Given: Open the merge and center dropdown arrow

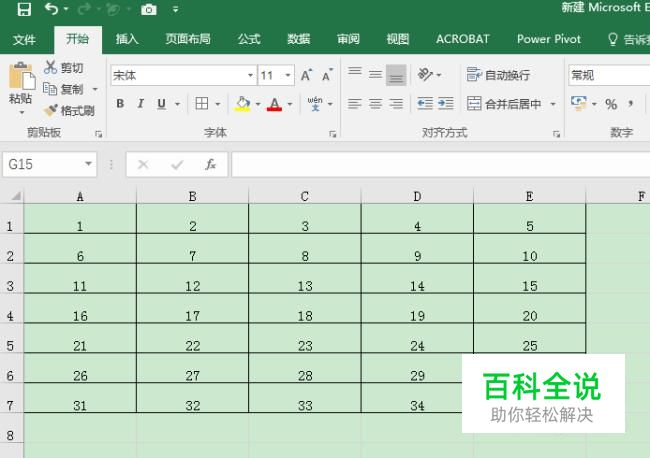Looking at the screenshot, I should click(x=553, y=104).
